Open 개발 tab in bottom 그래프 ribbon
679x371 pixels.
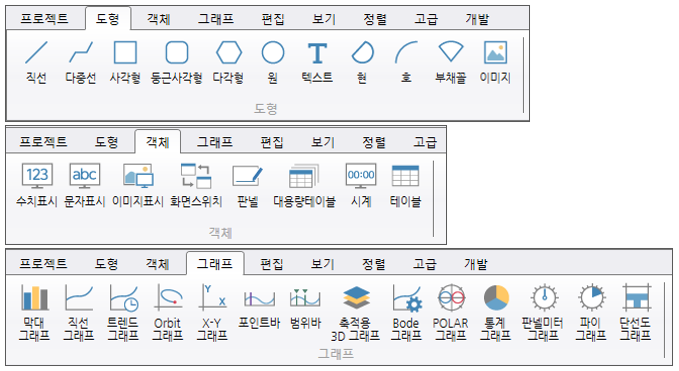[476, 264]
